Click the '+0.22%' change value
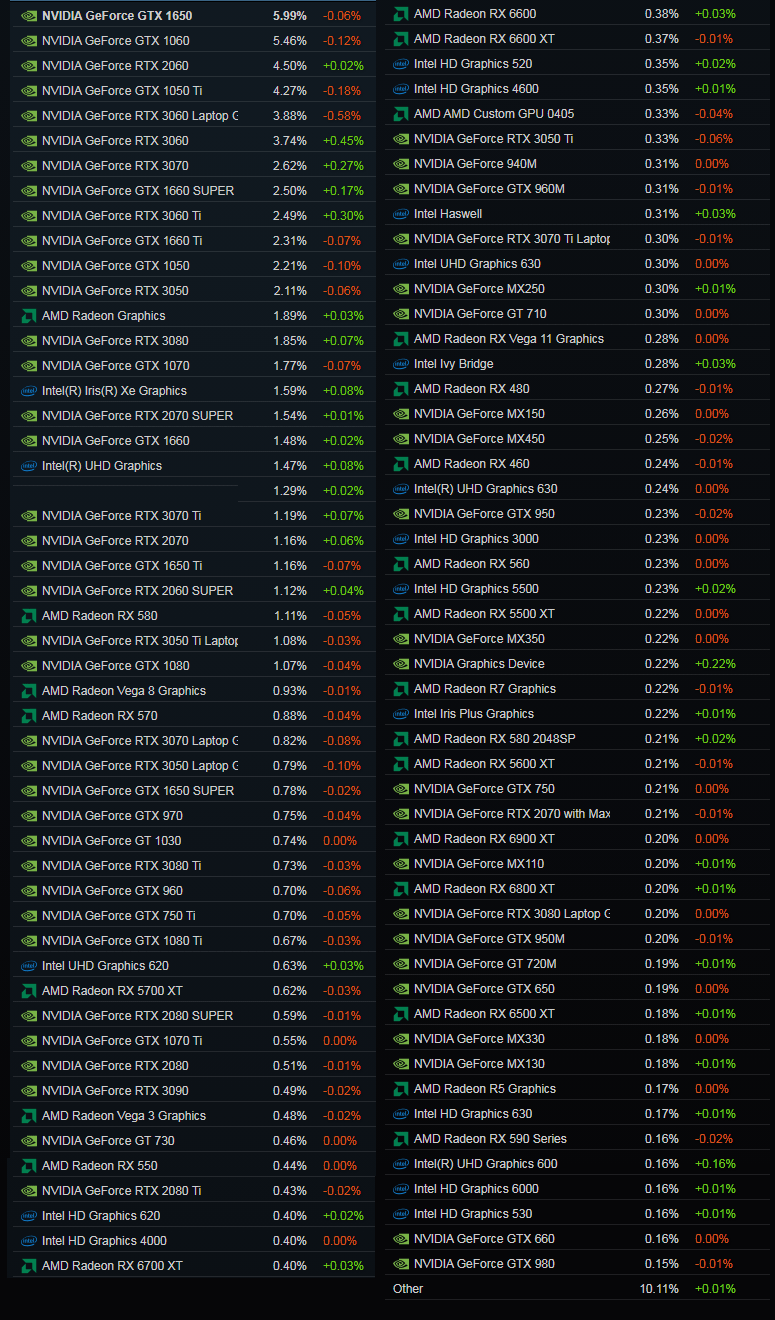775x1320 pixels. pyautogui.click(x=715, y=664)
